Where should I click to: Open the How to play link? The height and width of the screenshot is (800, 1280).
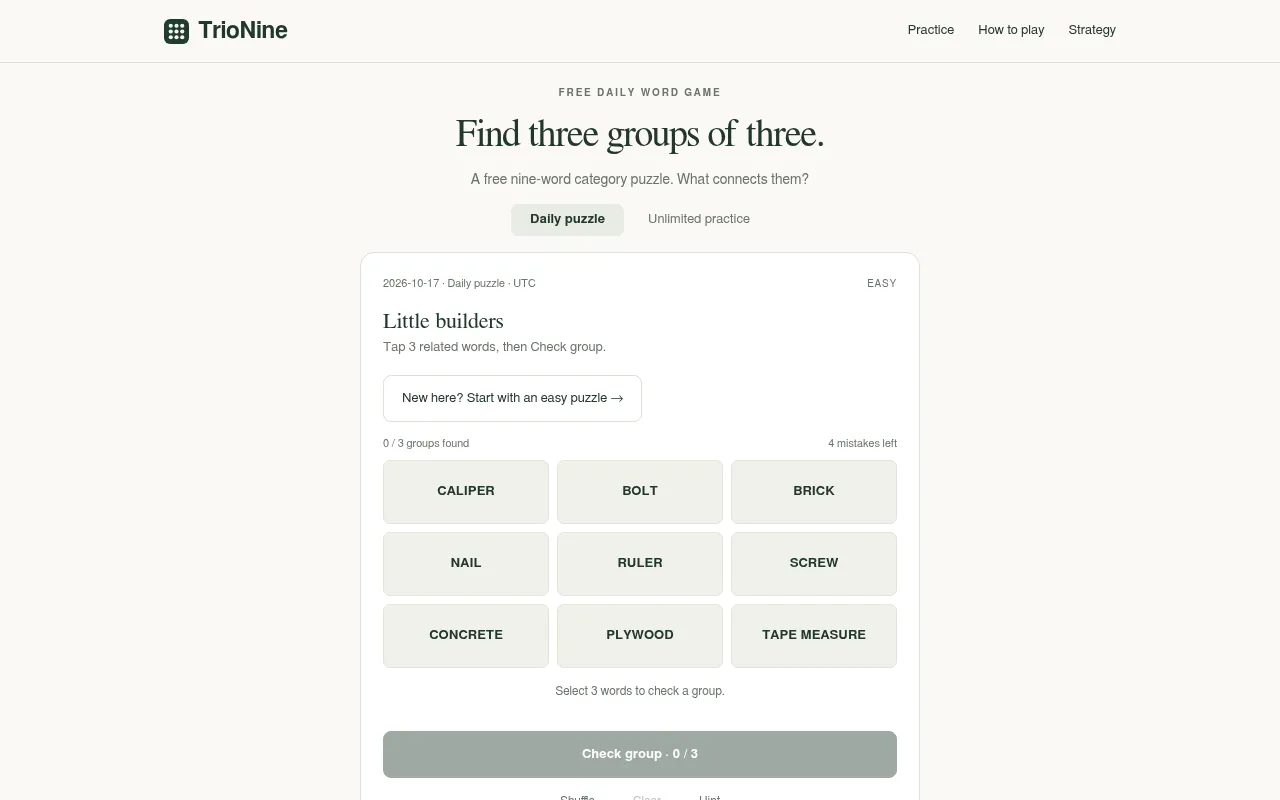pos(1011,30)
